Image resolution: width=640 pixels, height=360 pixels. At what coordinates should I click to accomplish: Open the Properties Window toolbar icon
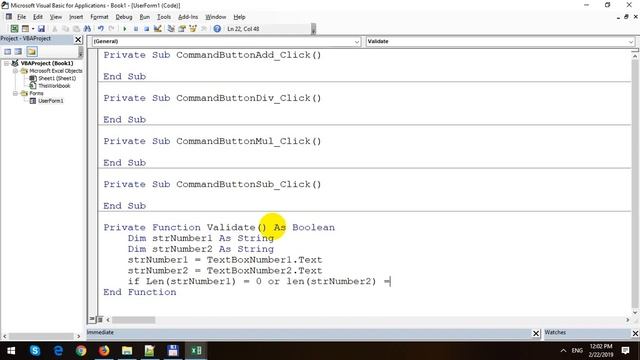[x=182, y=29]
